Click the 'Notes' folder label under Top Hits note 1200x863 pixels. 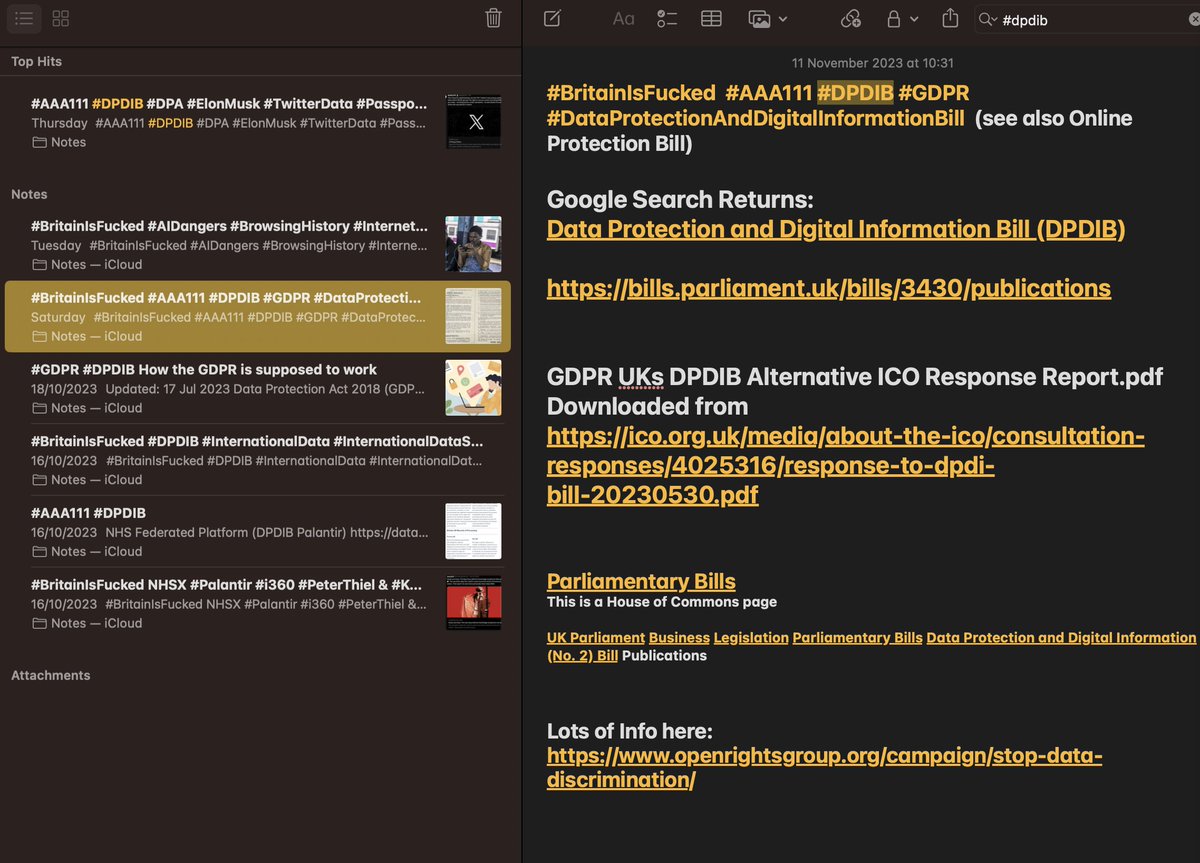pyautogui.click(x=68, y=142)
